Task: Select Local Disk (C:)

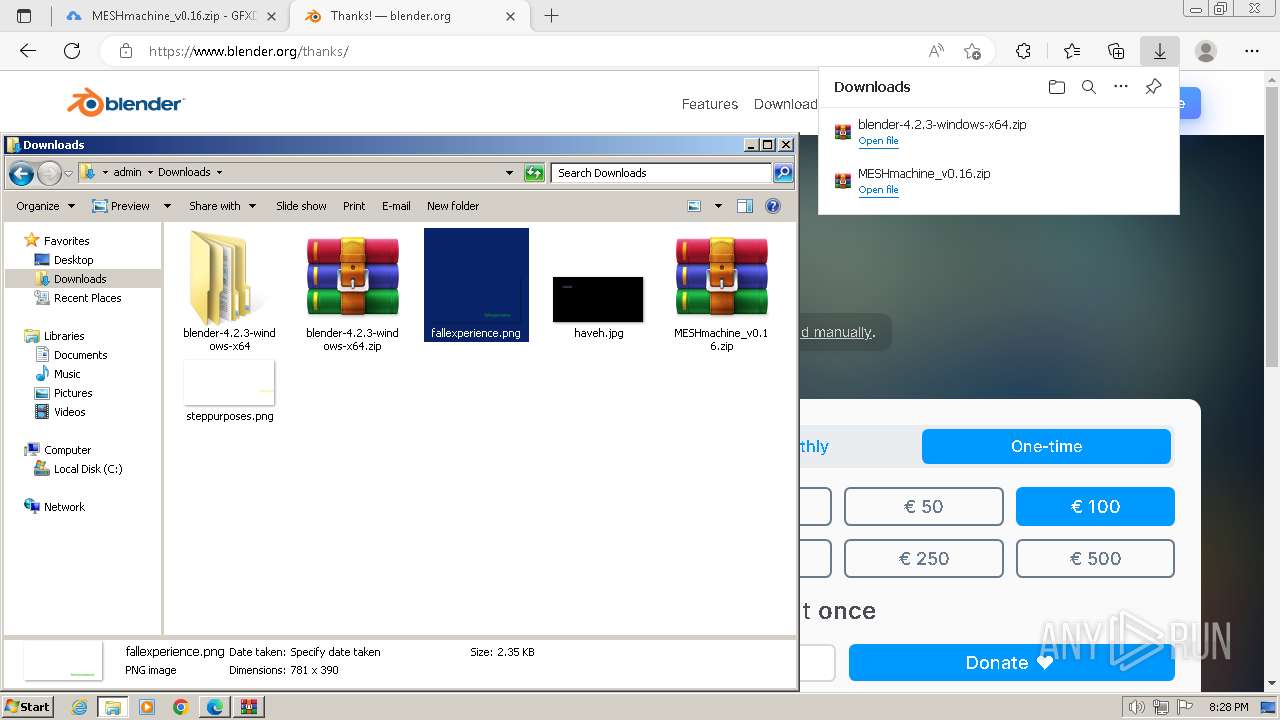Action: [x=88, y=469]
